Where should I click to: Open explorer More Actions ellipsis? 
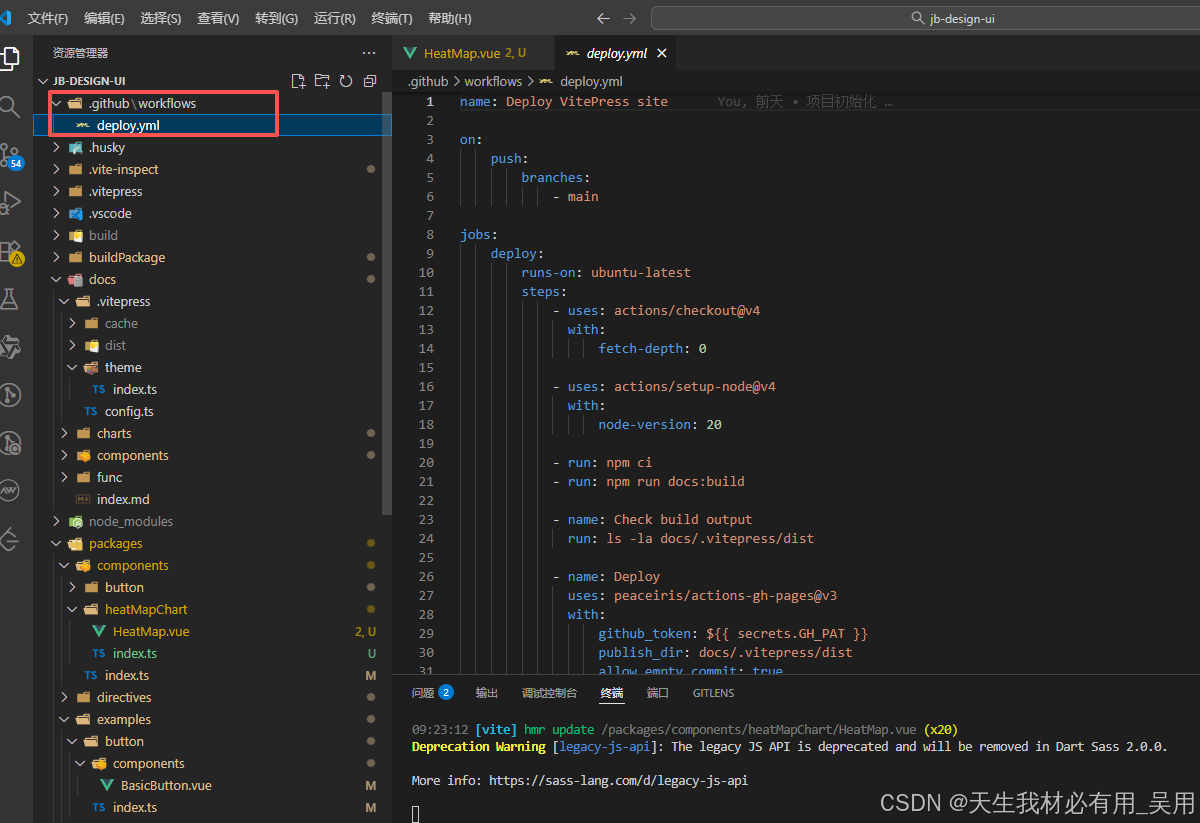pos(369,53)
